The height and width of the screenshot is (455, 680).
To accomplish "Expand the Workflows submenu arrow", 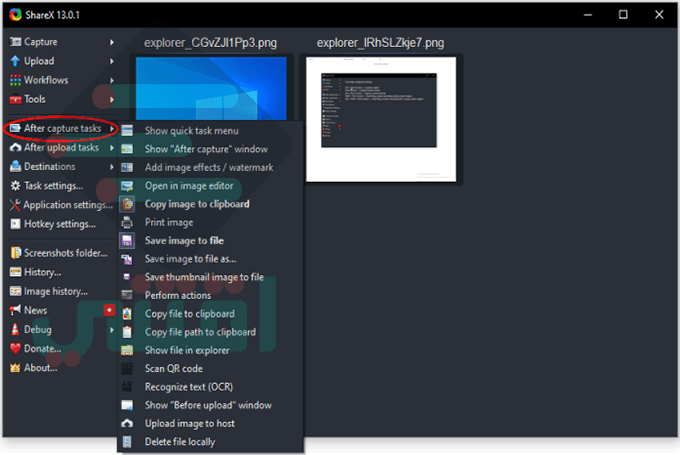I will [x=111, y=80].
